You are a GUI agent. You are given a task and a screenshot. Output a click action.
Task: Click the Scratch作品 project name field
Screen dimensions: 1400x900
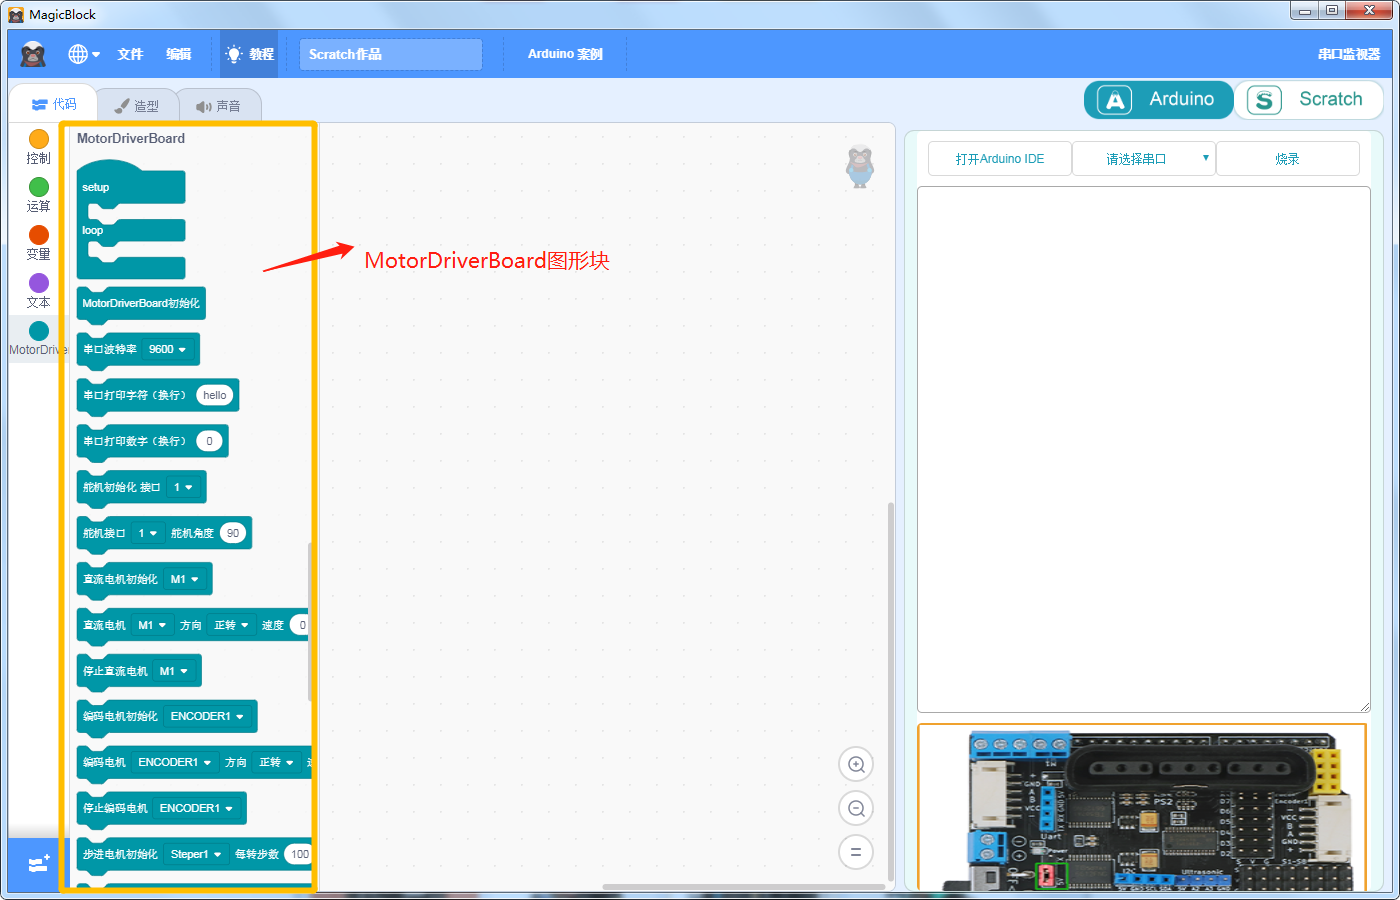[x=391, y=54]
